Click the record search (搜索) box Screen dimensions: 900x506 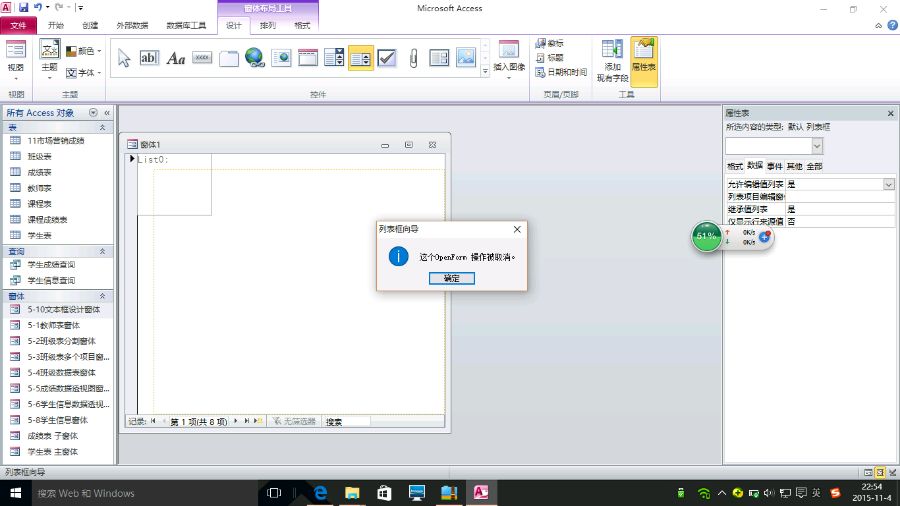click(346, 422)
